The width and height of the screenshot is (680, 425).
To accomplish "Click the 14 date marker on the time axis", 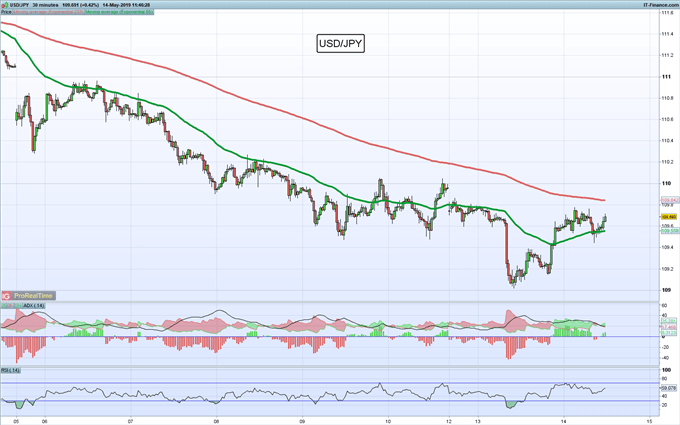I will click(564, 421).
